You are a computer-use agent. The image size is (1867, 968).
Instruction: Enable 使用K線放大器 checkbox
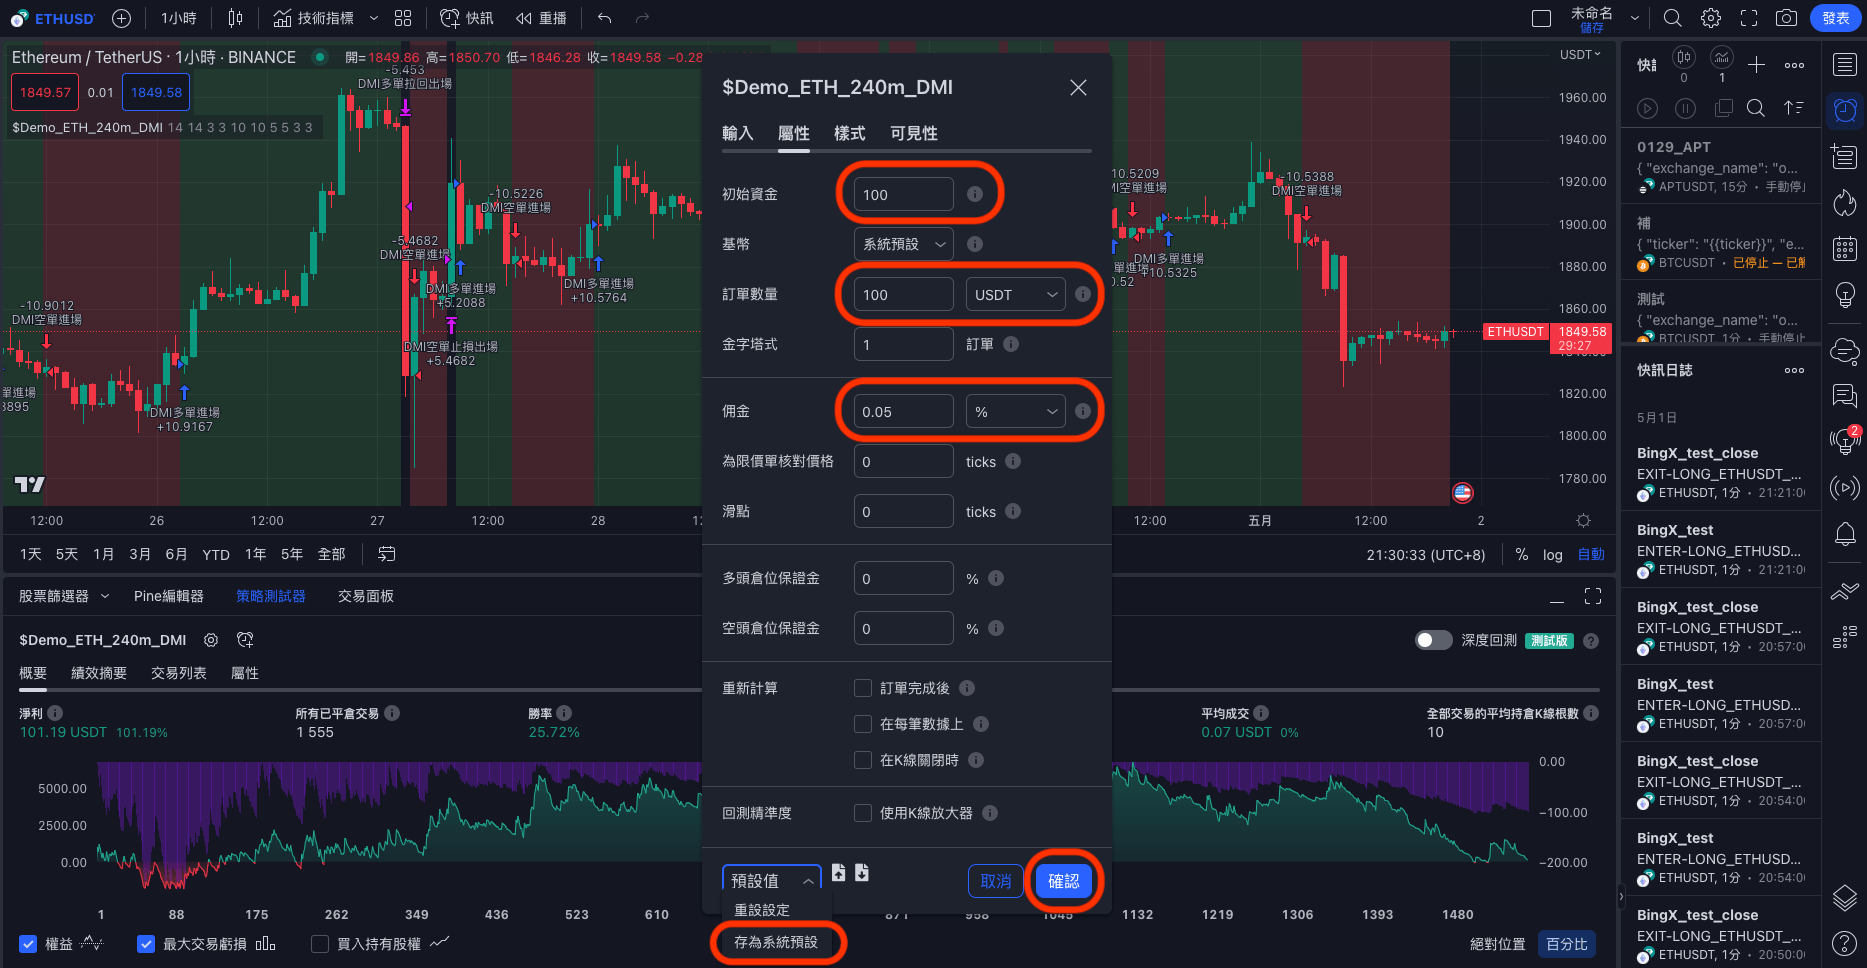[863, 813]
